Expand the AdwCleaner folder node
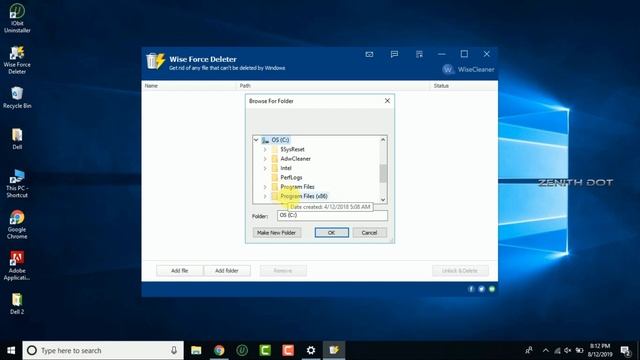640x360 pixels. tap(265, 159)
